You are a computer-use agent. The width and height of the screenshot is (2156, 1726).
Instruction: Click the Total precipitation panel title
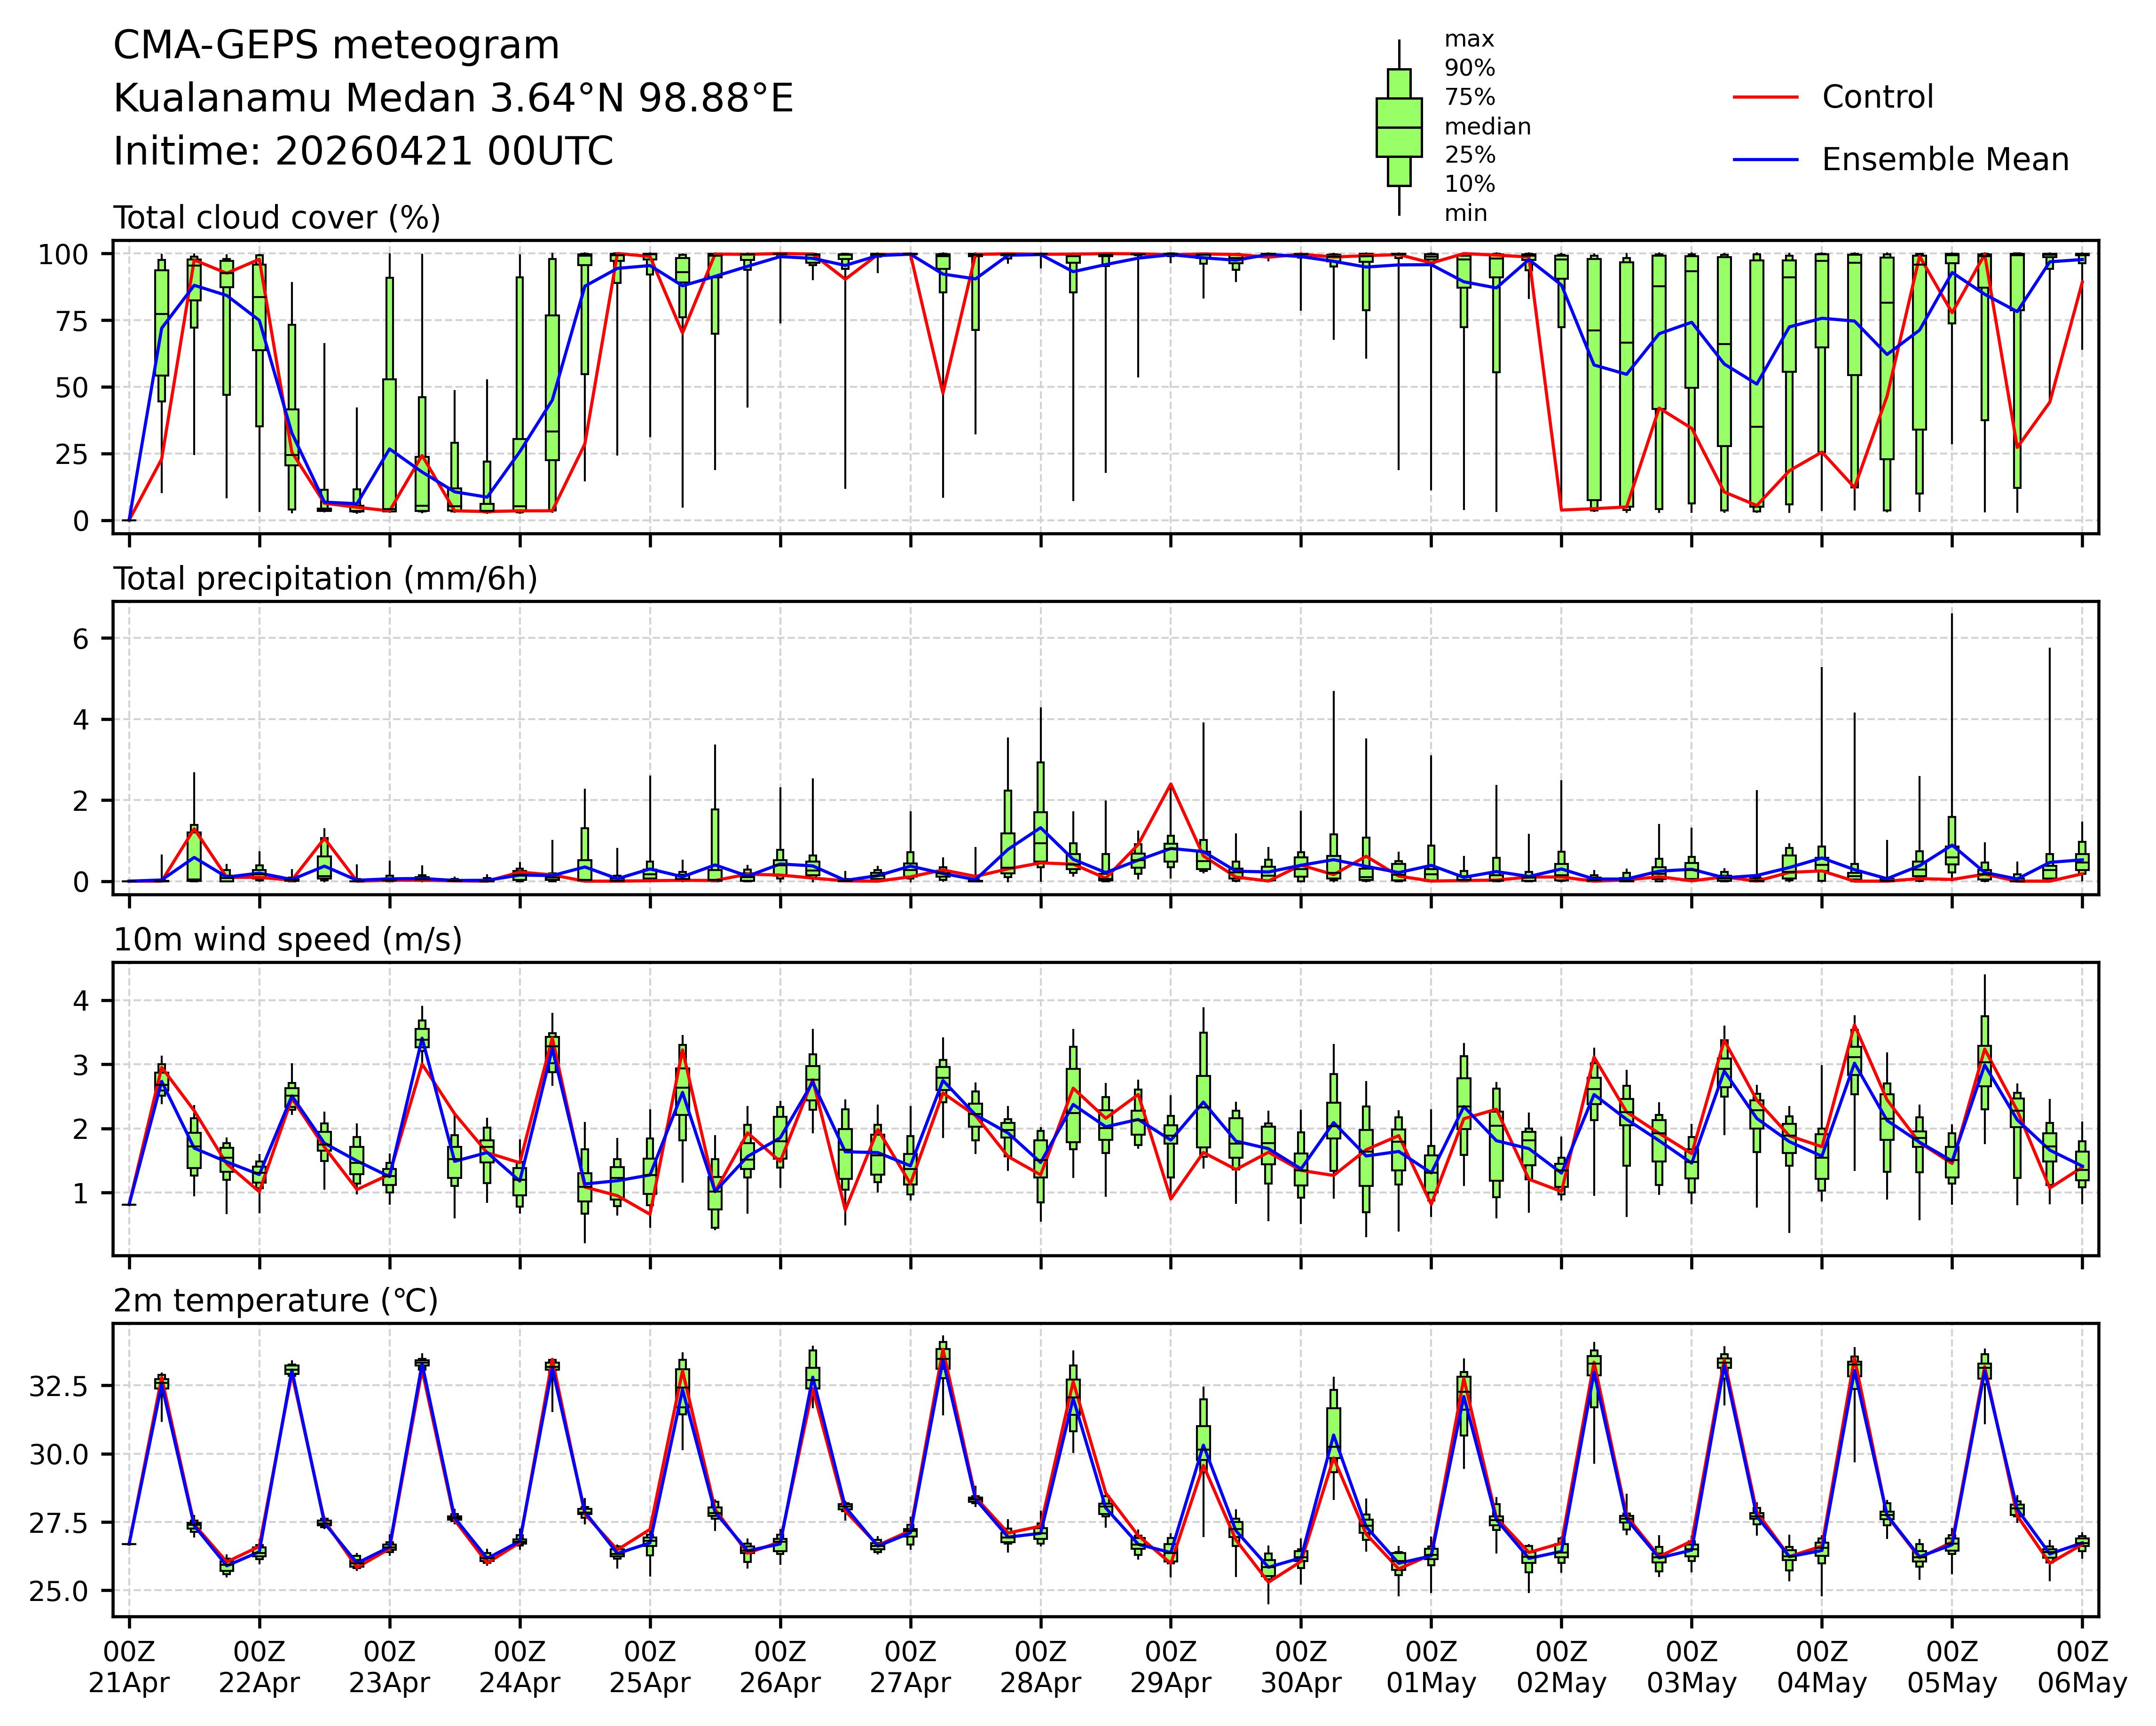pyautogui.click(x=325, y=579)
